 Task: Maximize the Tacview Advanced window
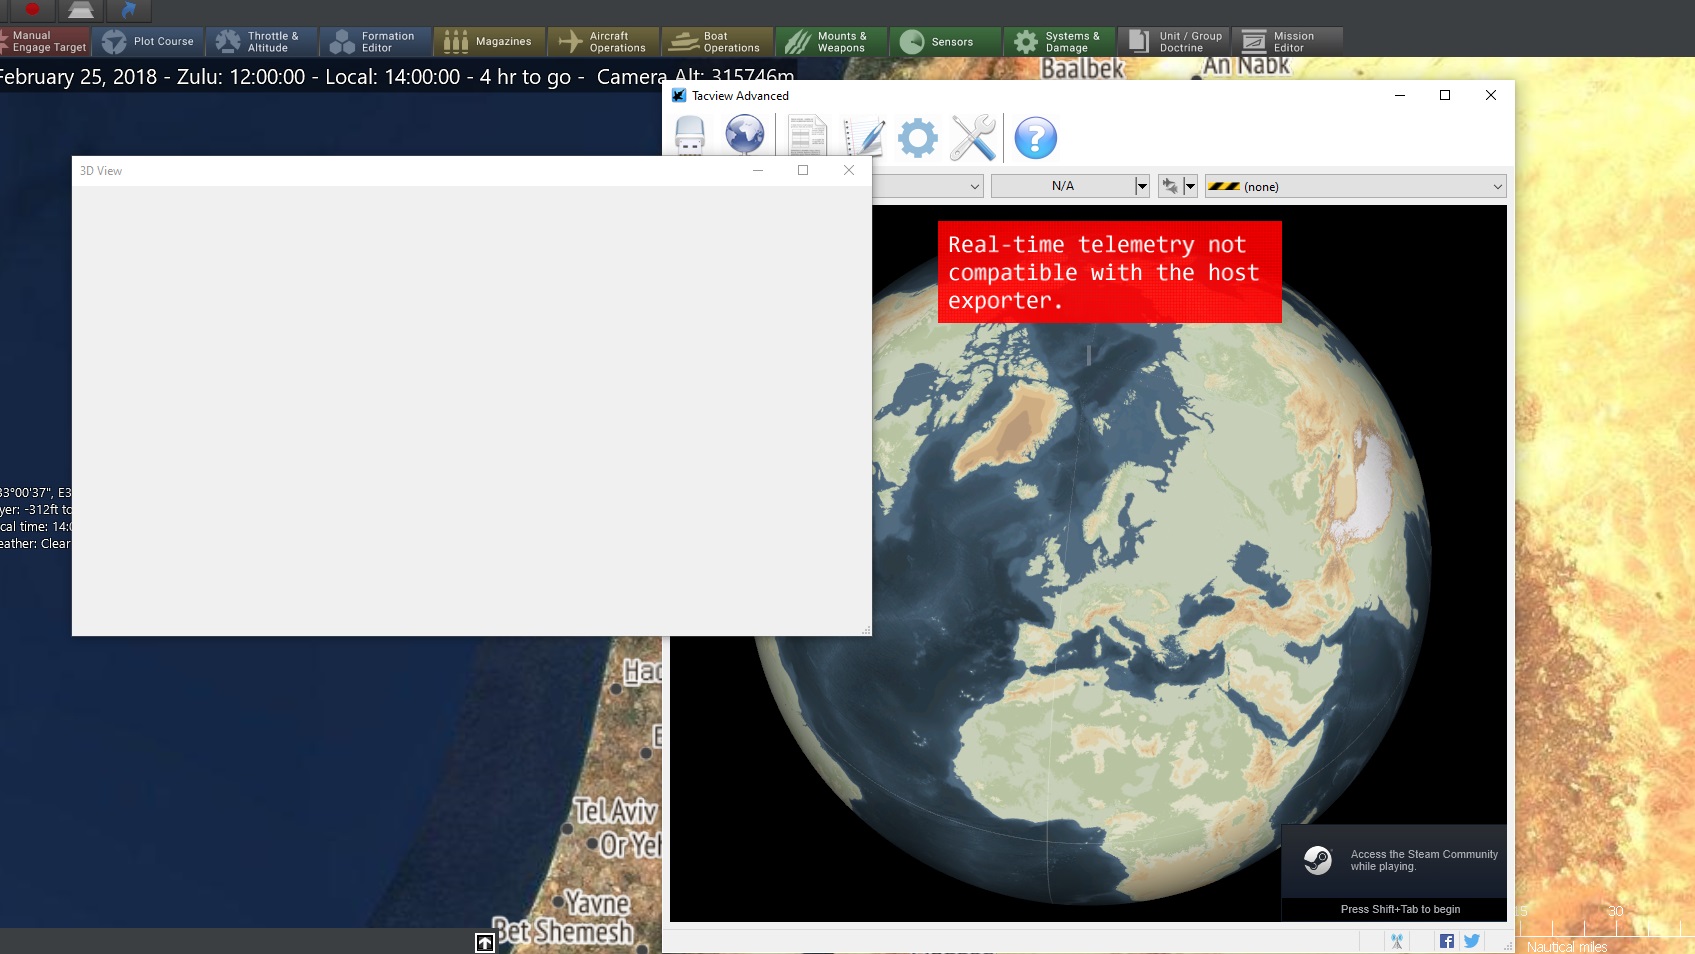[x=1445, y=96]
